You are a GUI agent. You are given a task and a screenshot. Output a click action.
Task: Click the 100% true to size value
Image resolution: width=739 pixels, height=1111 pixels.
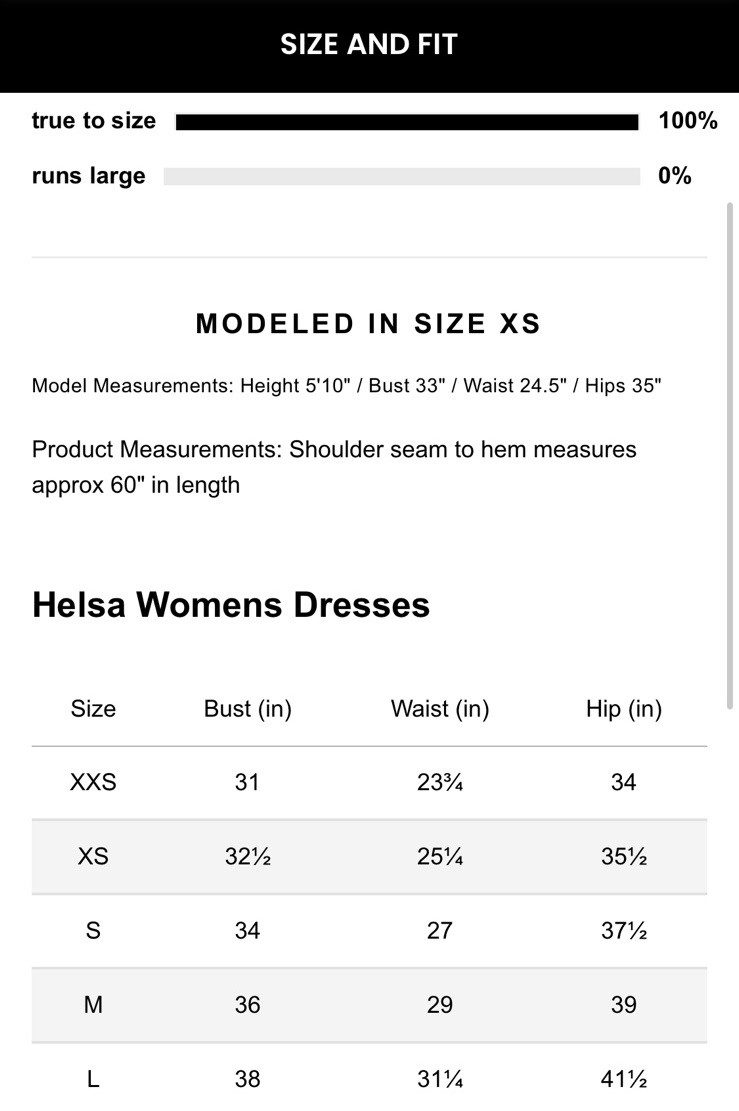[x=688, y=121]
